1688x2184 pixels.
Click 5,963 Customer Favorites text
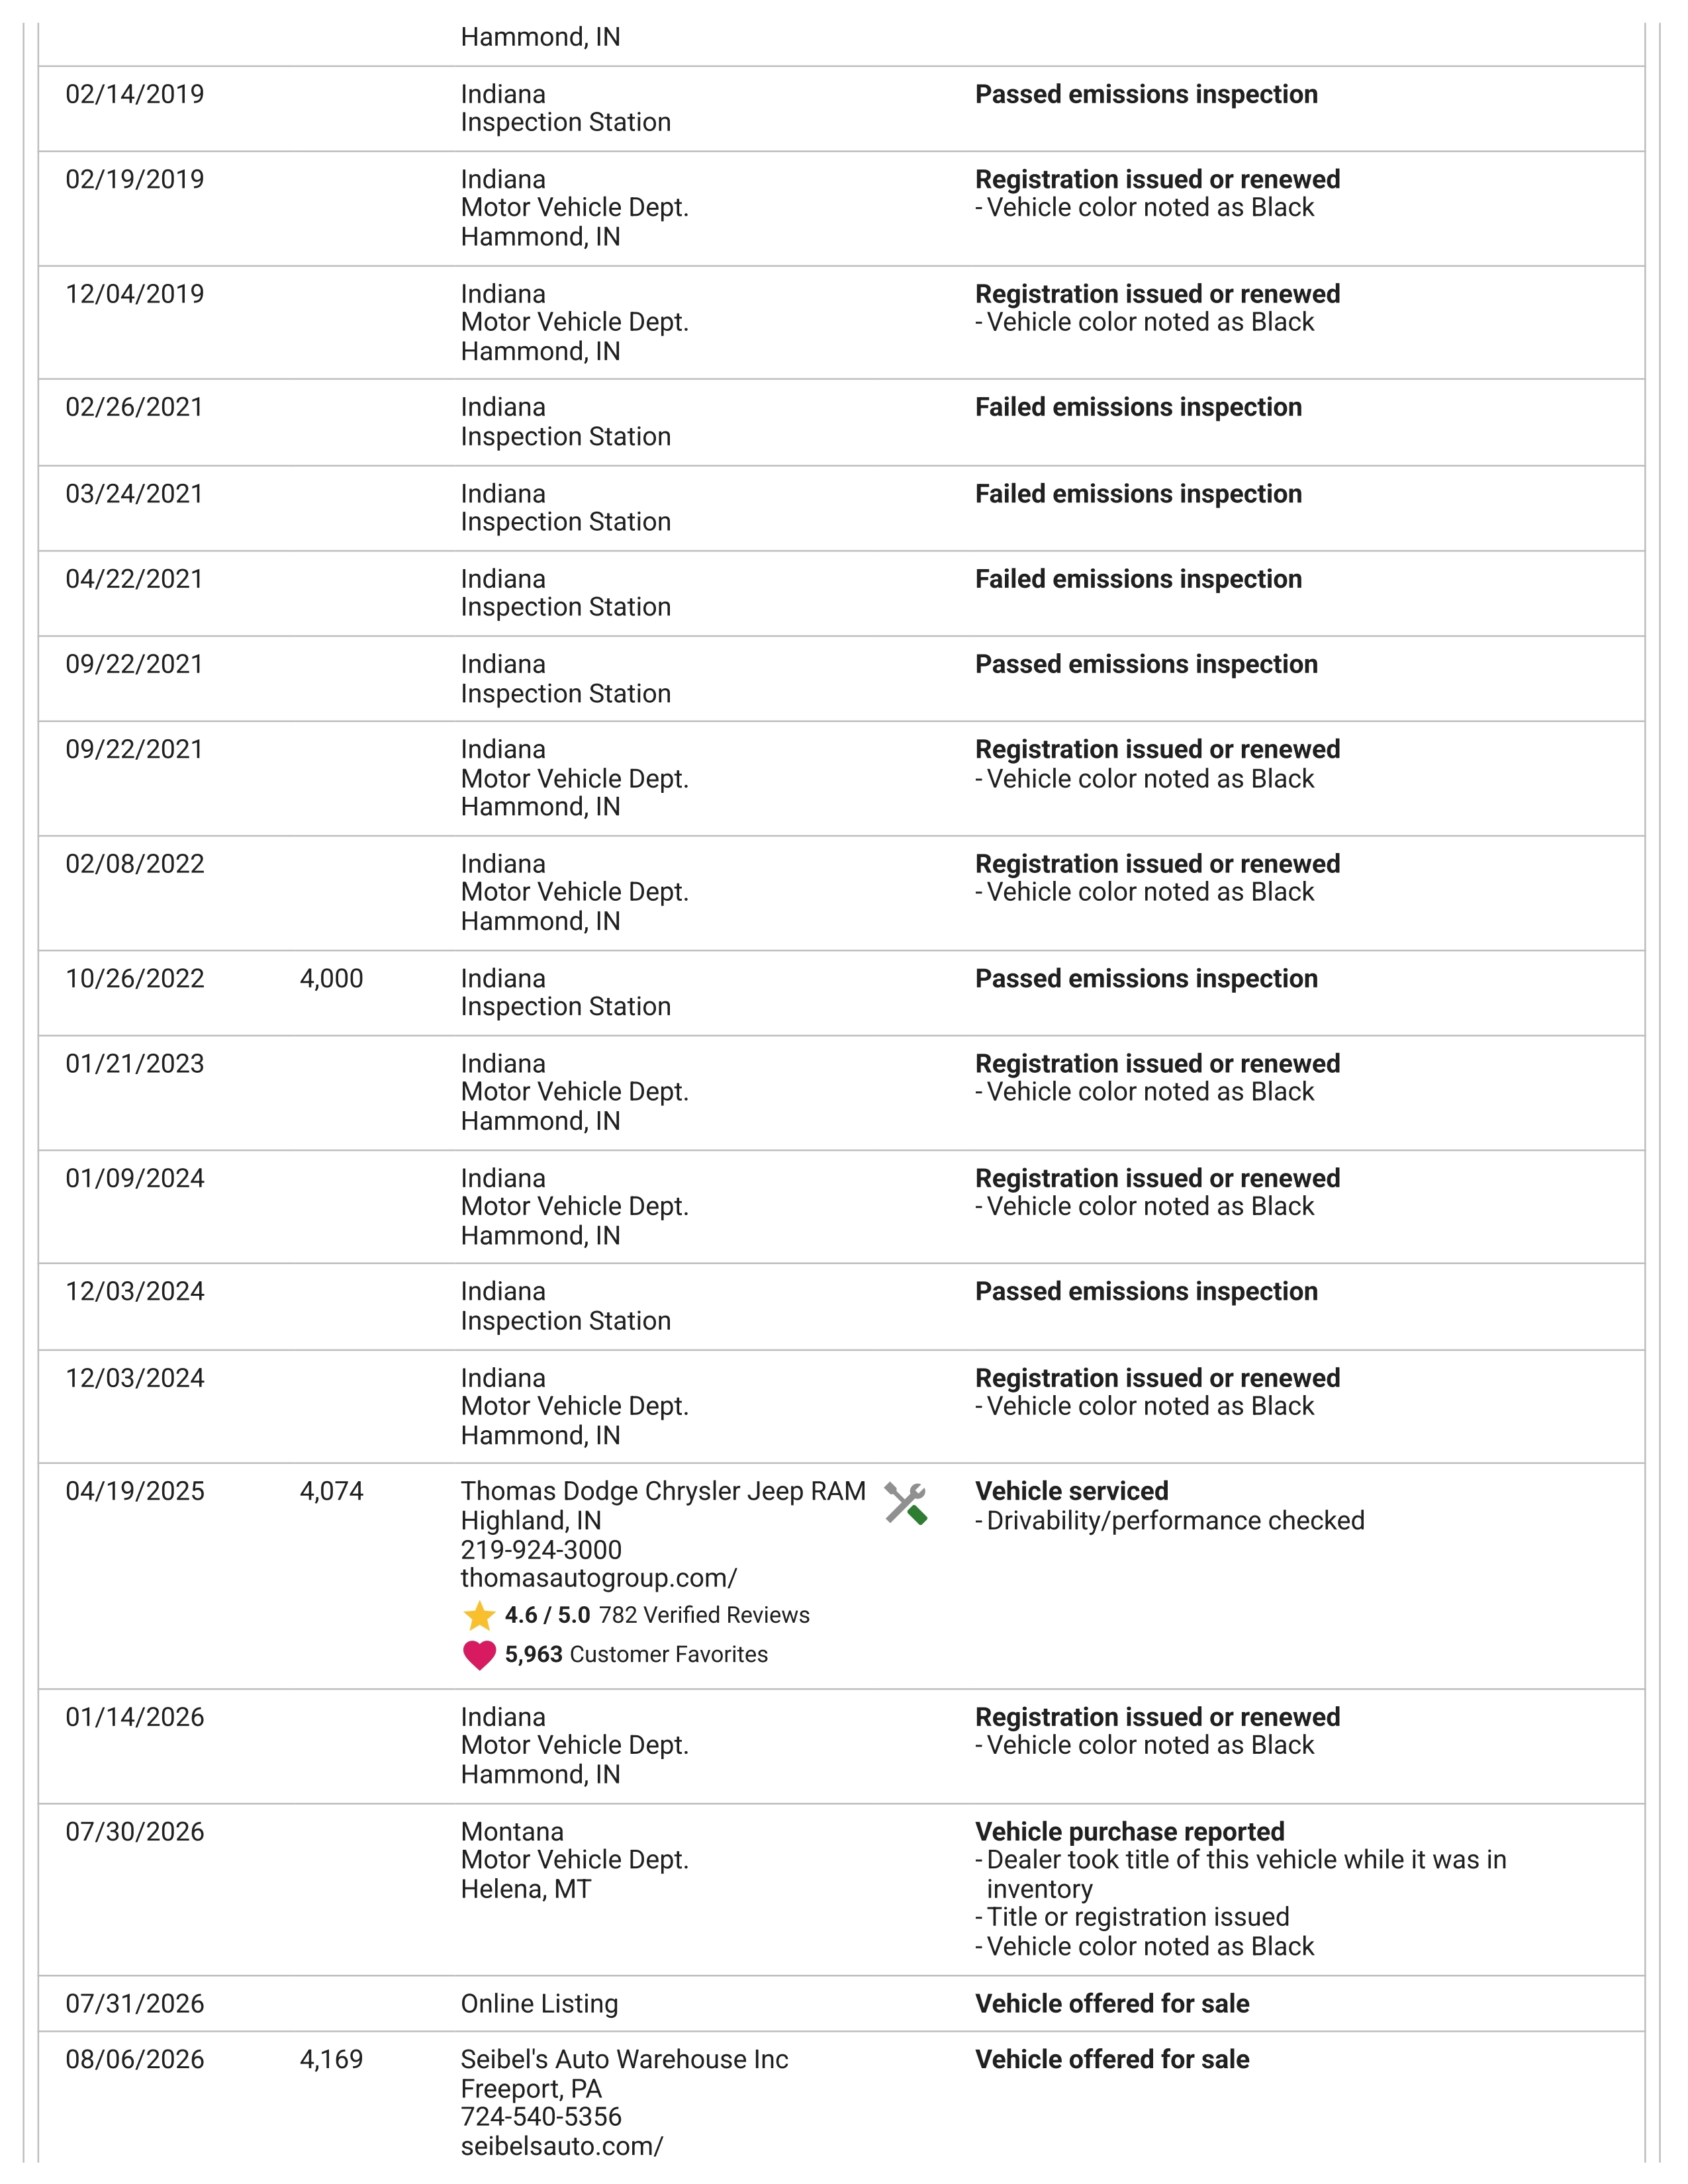coord(636,1654)
